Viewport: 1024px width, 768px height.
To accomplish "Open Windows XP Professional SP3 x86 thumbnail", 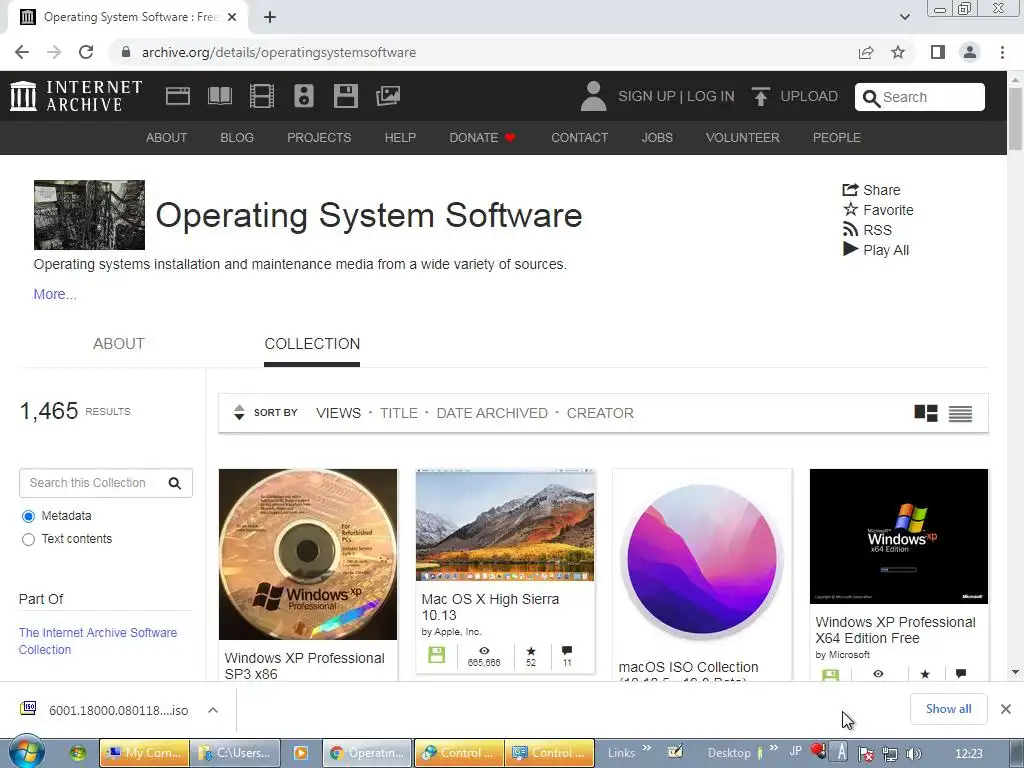I will point(308,554).
